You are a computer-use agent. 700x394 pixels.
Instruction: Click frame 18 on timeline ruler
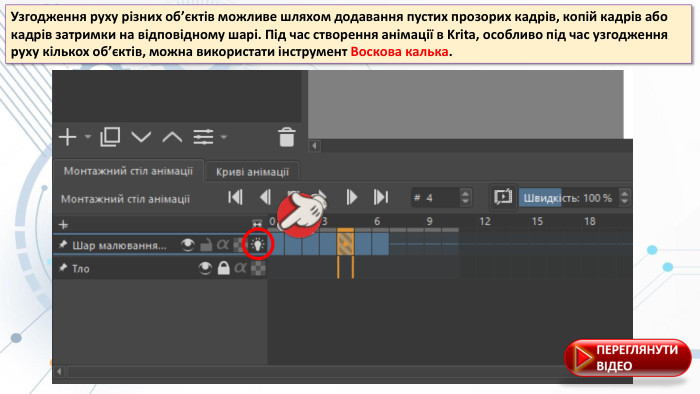(590, 221)
